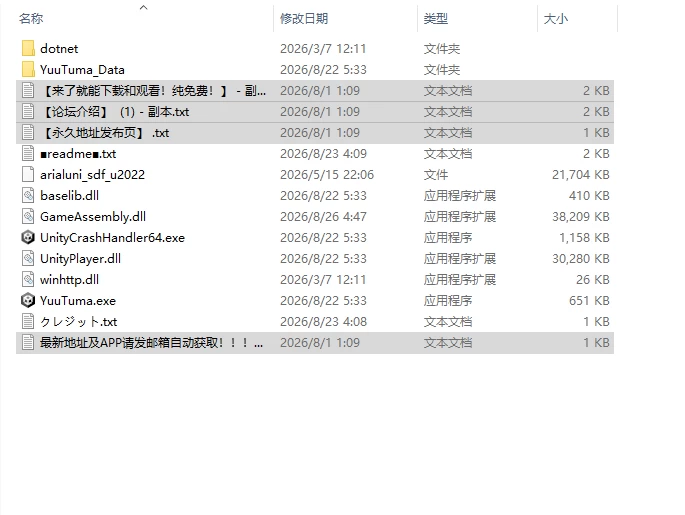Sort by the 类型 column header
The height and width of the screenshot is (515, 685).
point(436,19)
